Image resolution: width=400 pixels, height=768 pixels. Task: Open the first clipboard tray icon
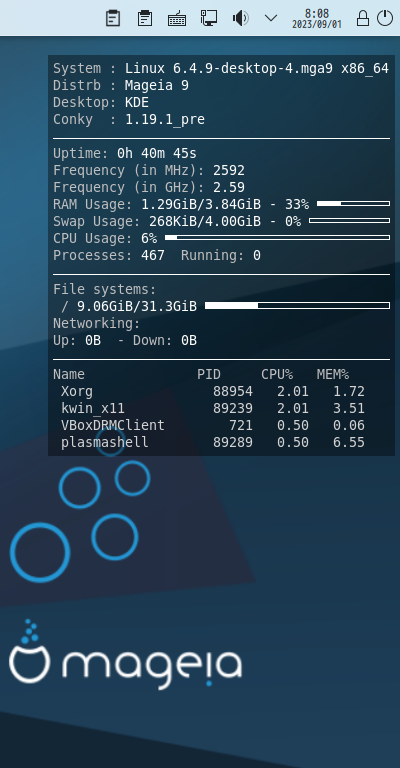113,18
